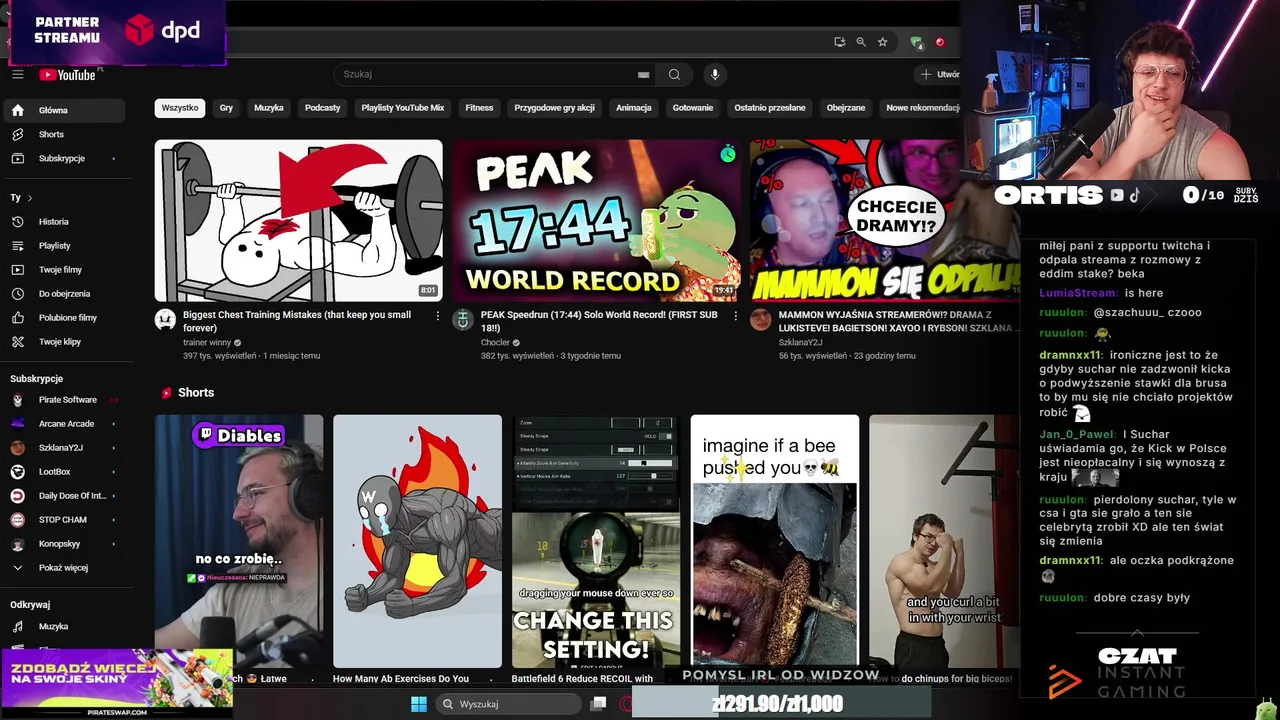Click the green browser extension icon
This screenshot has height=720, width=1280.
pos(916,42)
